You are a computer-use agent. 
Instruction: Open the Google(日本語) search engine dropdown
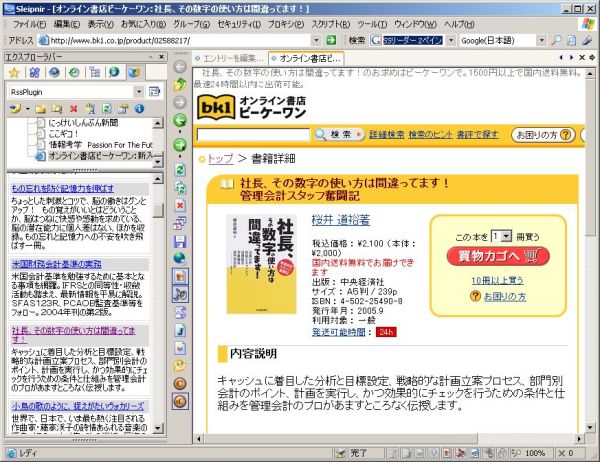pyautogui.click(x=542, y=40)
